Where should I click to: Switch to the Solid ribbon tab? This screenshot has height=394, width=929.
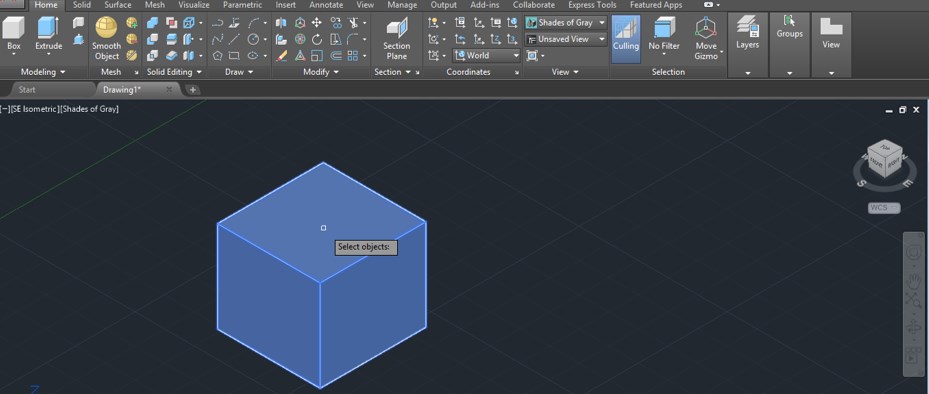coord(82,5)
